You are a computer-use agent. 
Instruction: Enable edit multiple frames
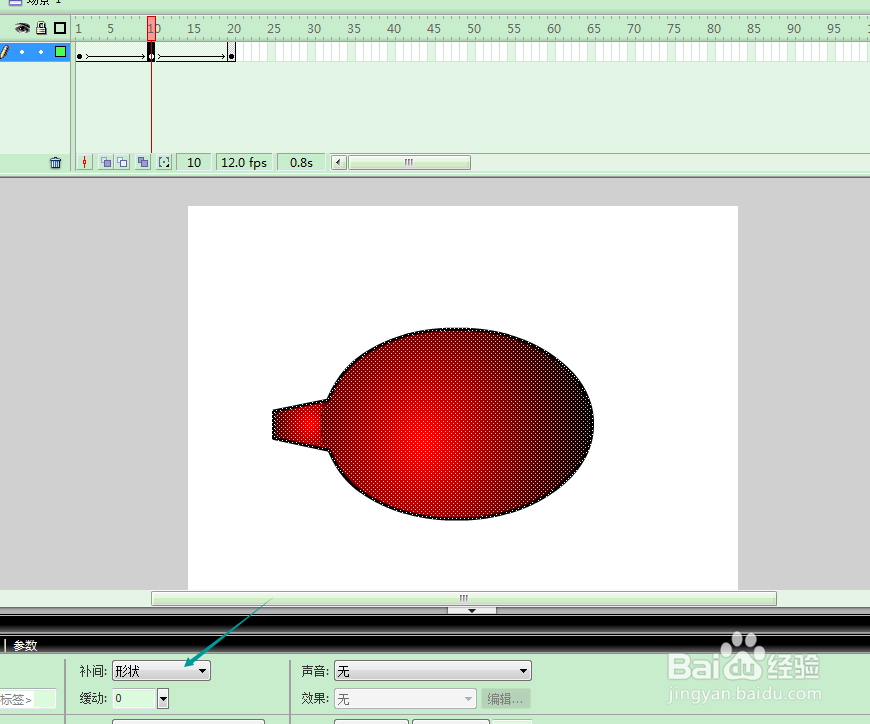point(143,163)
